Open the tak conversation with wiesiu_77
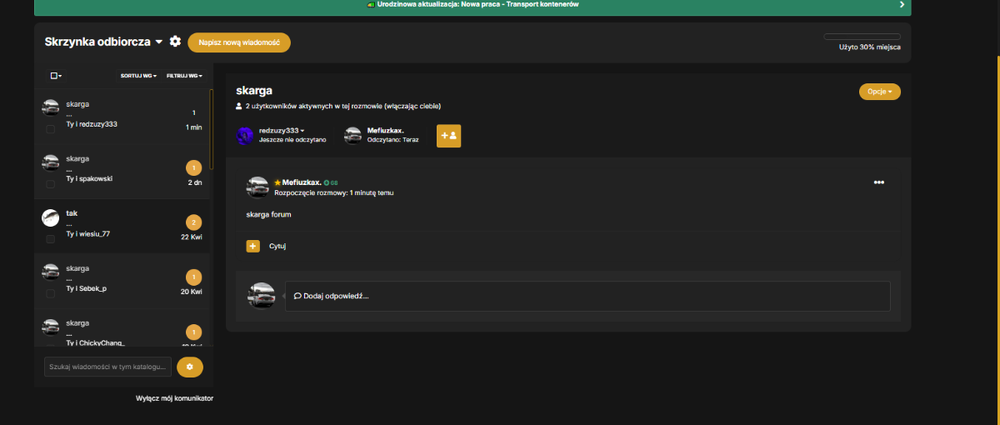The image size is (1000, 425). point(122,227)
